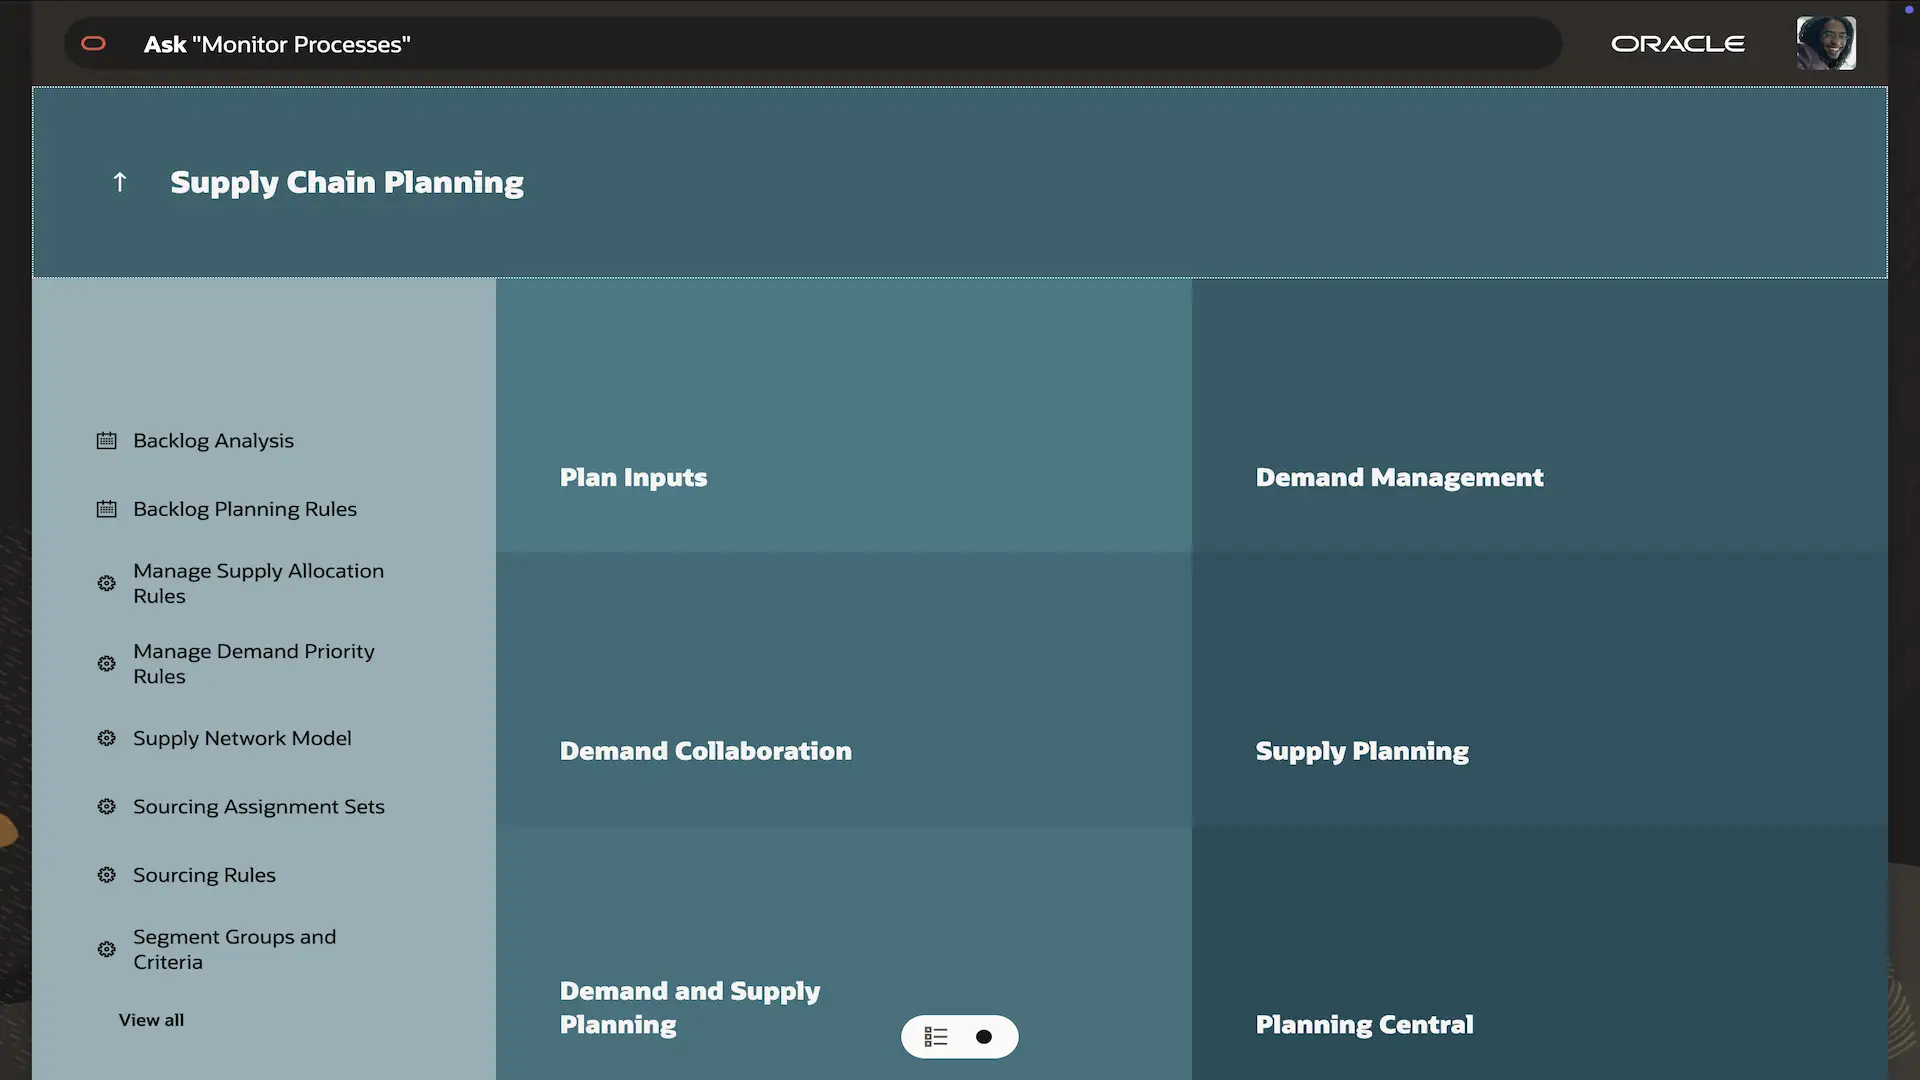Click the up arrow beside Supply Chain Planning
The height and width of the screenshot is (1080, 1920).
coord(120,182)
